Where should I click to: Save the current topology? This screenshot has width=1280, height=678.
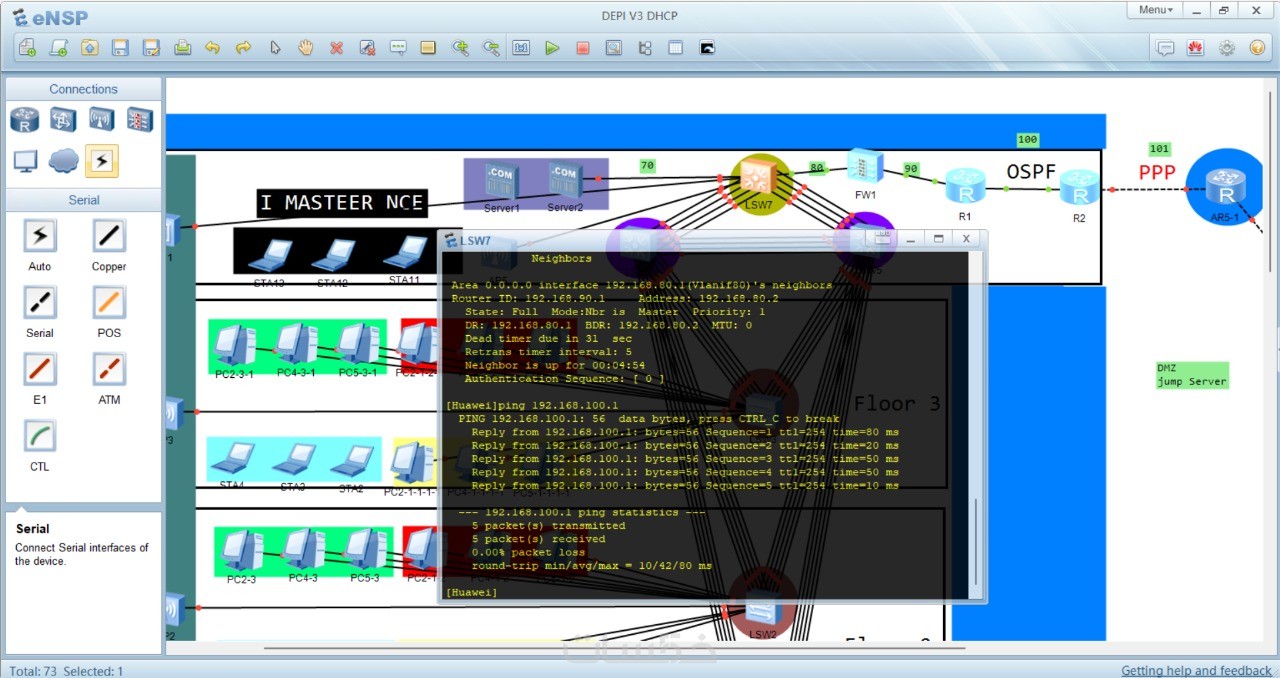120,47
